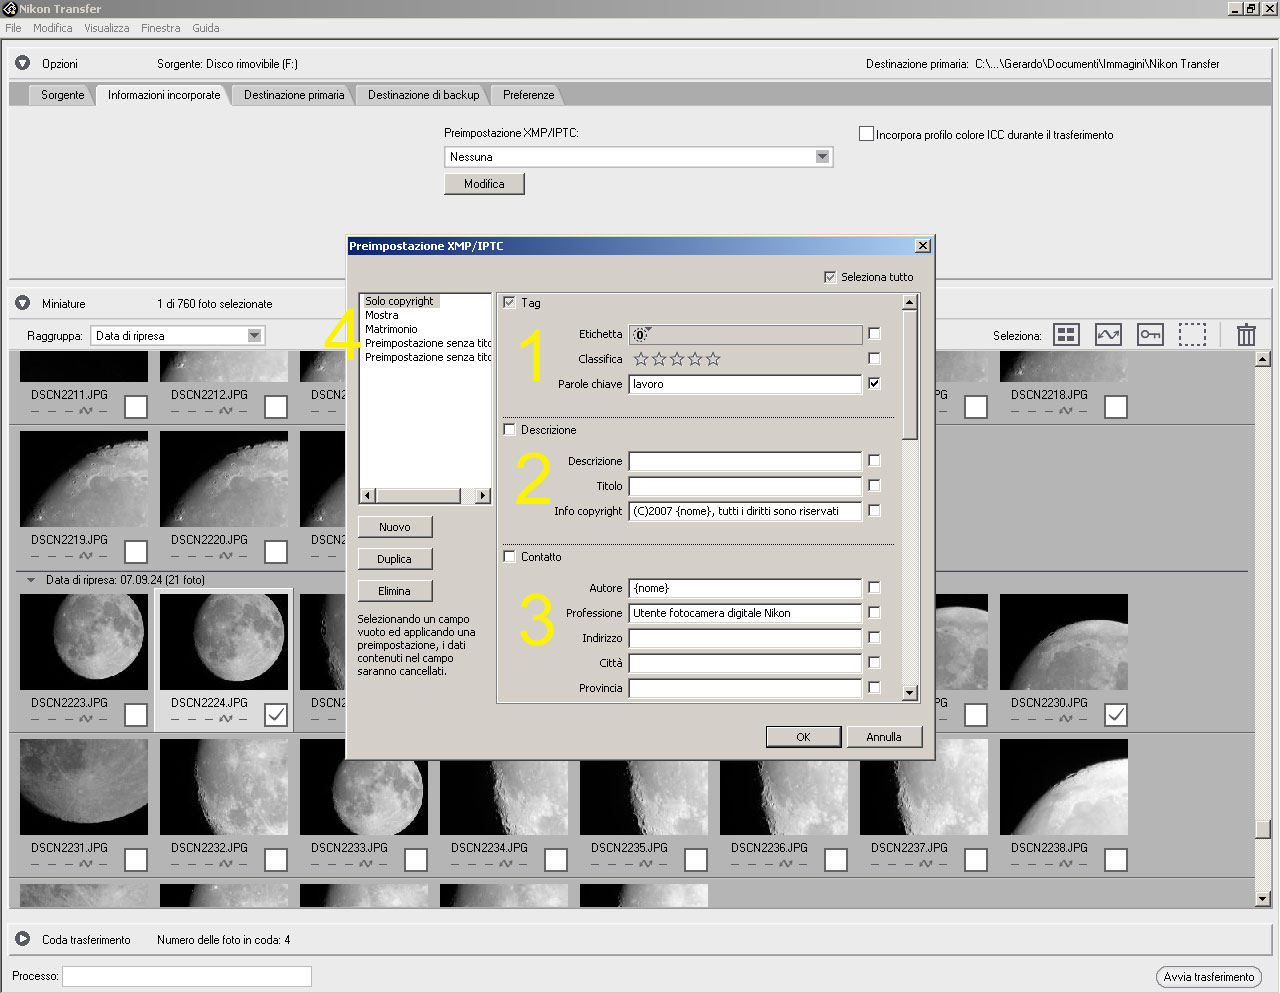Toggle the Seleziona tutto checkbox
The width and height of the screenshot is (1280, 993).
pyautogui.click(x=830, y=277)
